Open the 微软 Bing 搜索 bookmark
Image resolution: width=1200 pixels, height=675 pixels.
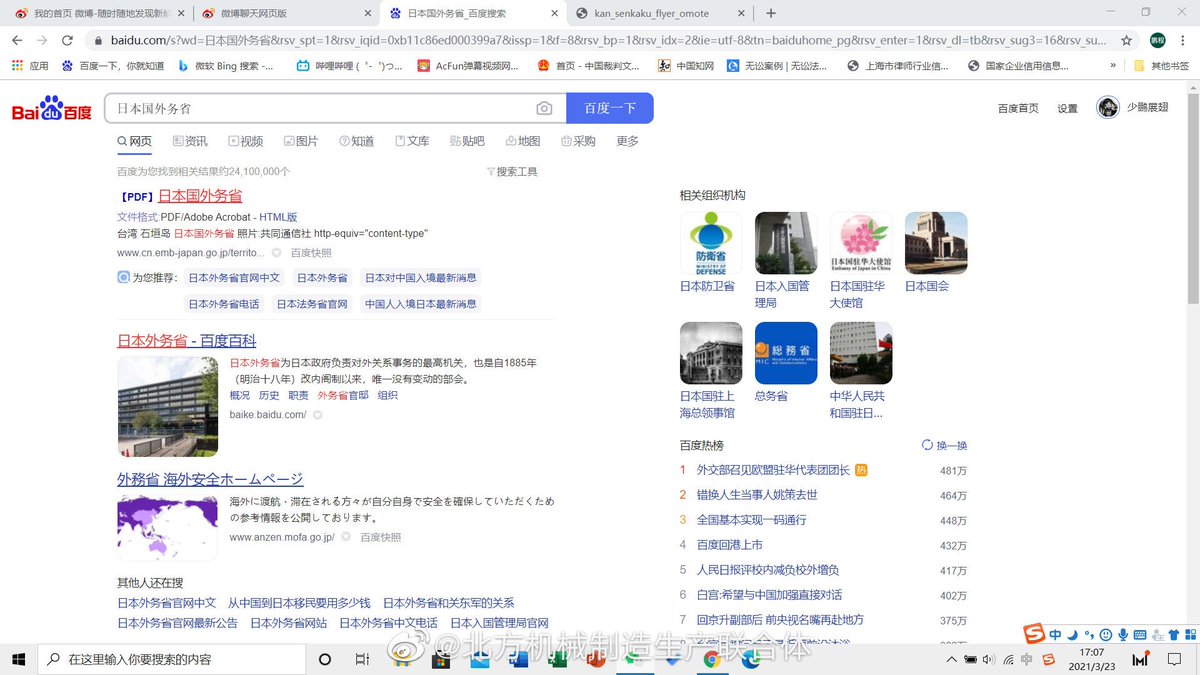tap(226, 66)
